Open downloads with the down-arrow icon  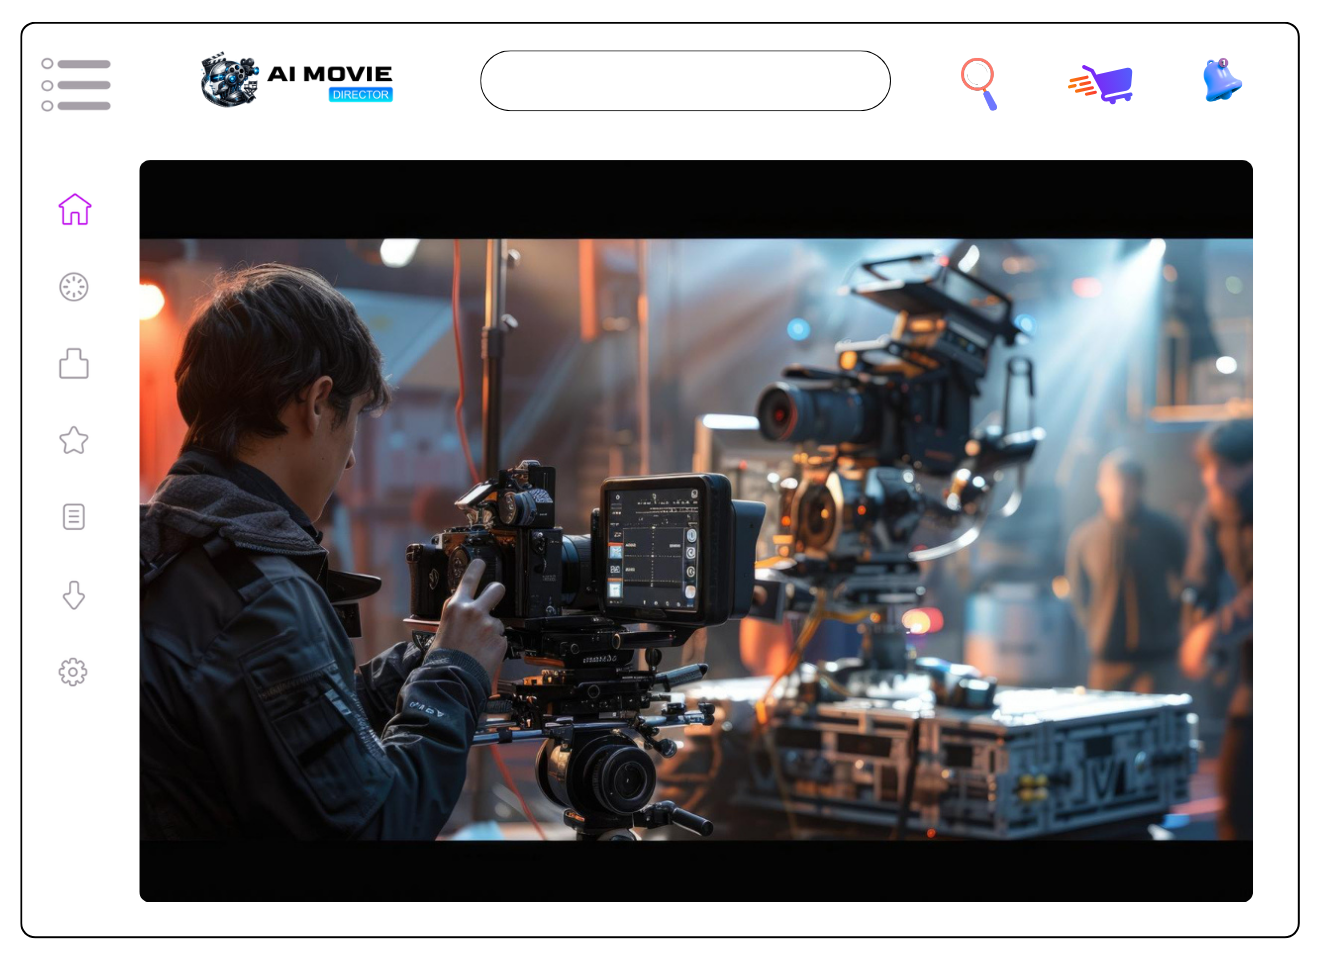tap(74, 595)
